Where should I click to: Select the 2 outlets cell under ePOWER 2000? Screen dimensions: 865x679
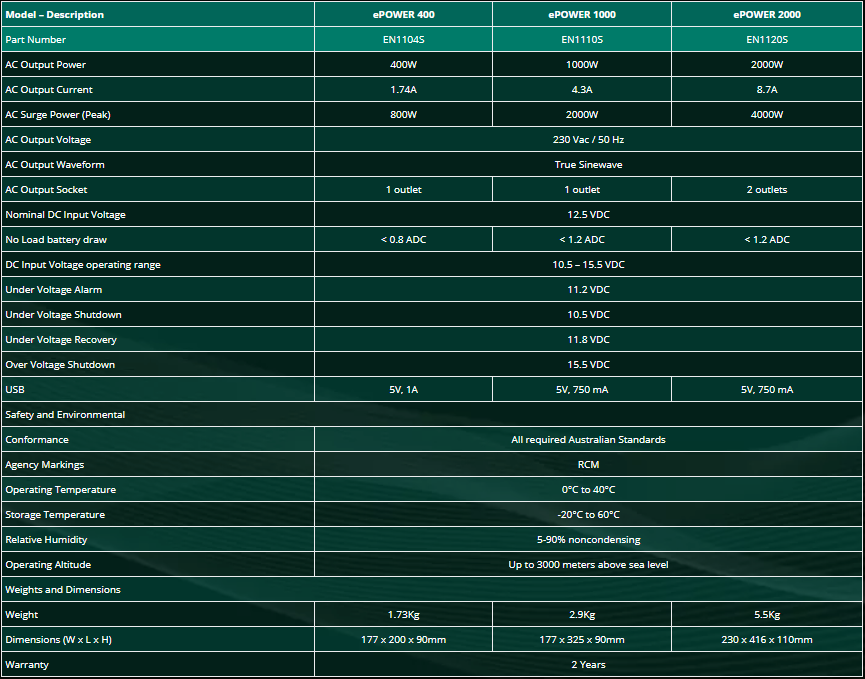767,189
